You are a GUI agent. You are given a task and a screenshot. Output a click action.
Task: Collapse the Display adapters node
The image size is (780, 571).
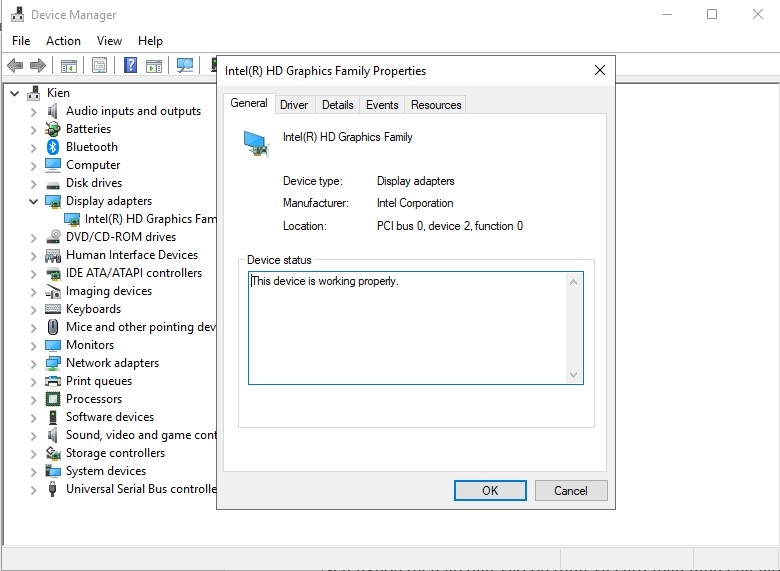pos(33,201)
